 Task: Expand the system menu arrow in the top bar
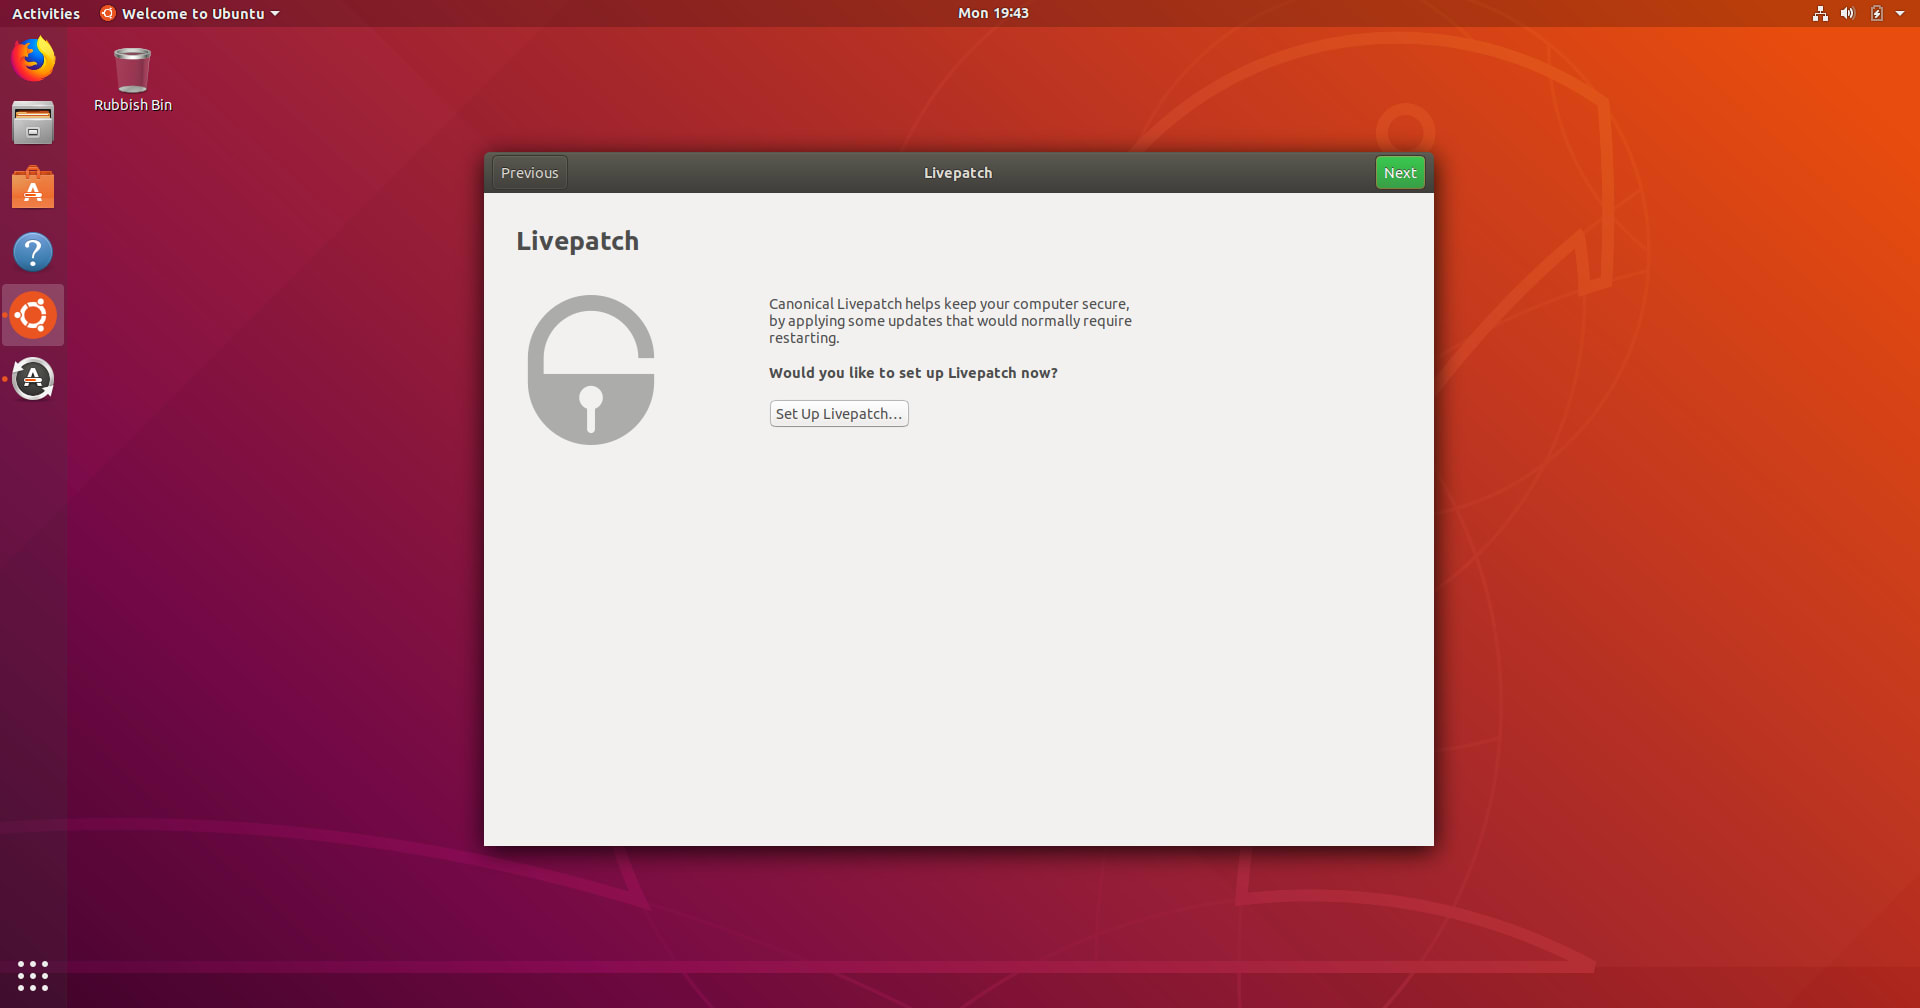pos(1900,13)
